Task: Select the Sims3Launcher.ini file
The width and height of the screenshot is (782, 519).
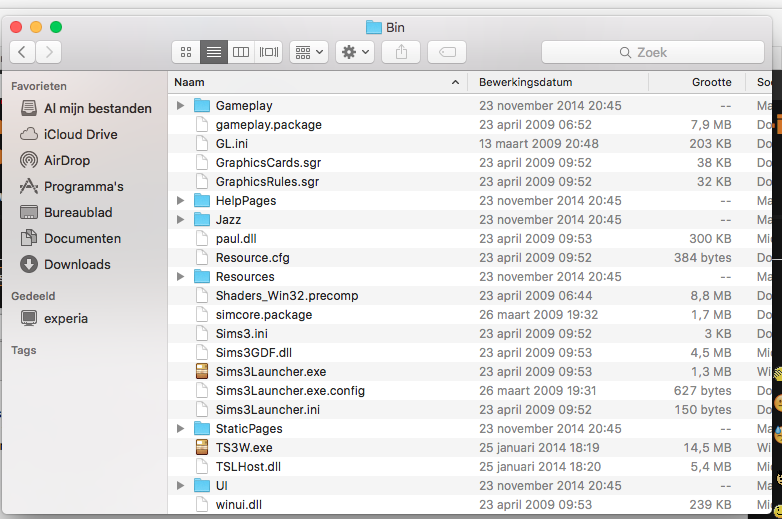Action: pos(268,409)
